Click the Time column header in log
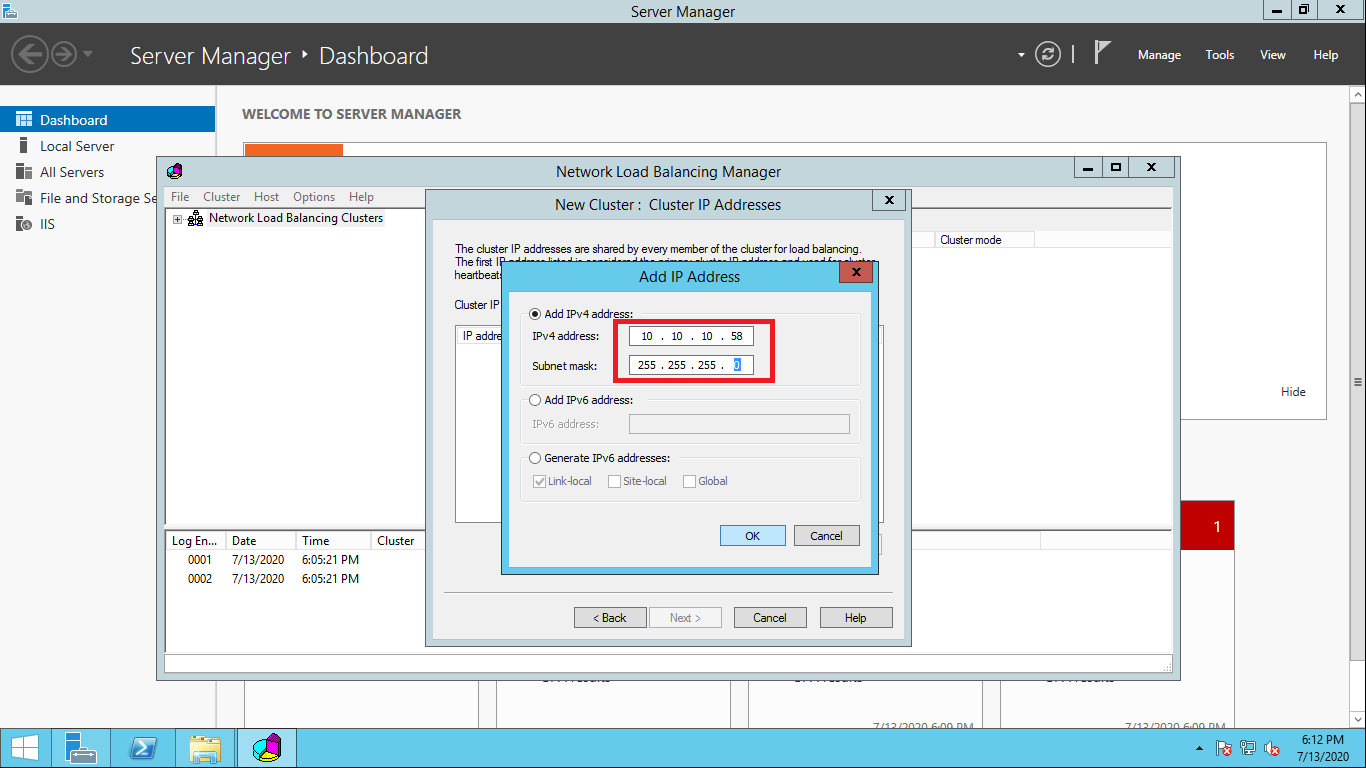 pyautogui.click(x=333, y=541)
